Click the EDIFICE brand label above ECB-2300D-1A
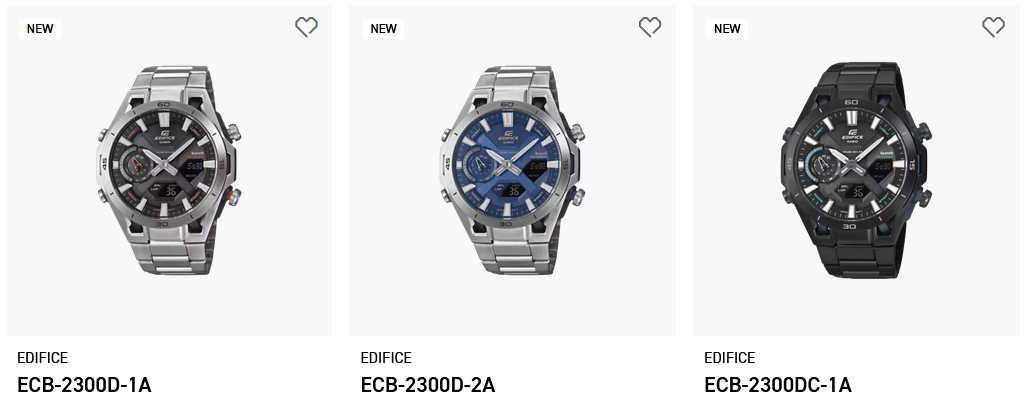The image size is (1024, 410). coord(42,358)
